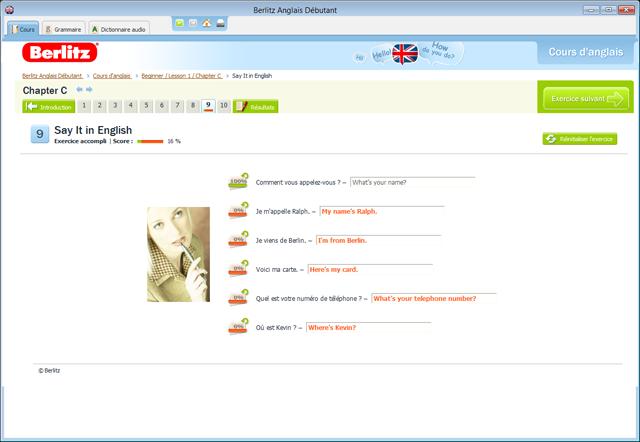Image resolution: width=640 pixels, height=442 pixels.
Task: Jump to exercise 10
Action: click(224, 106)
